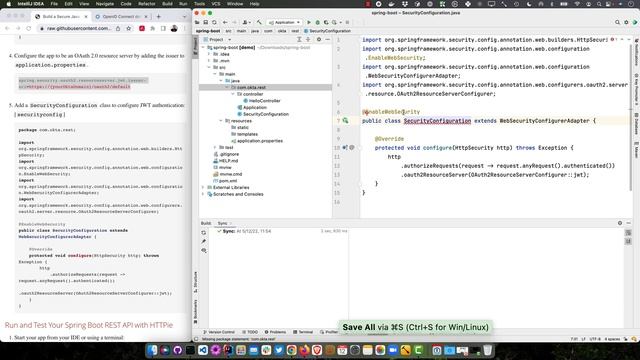This screenshot has width=640, height=360.
Task: Click spring-boot breadcrumb in navigation bar
Action: tap(208, 31)
